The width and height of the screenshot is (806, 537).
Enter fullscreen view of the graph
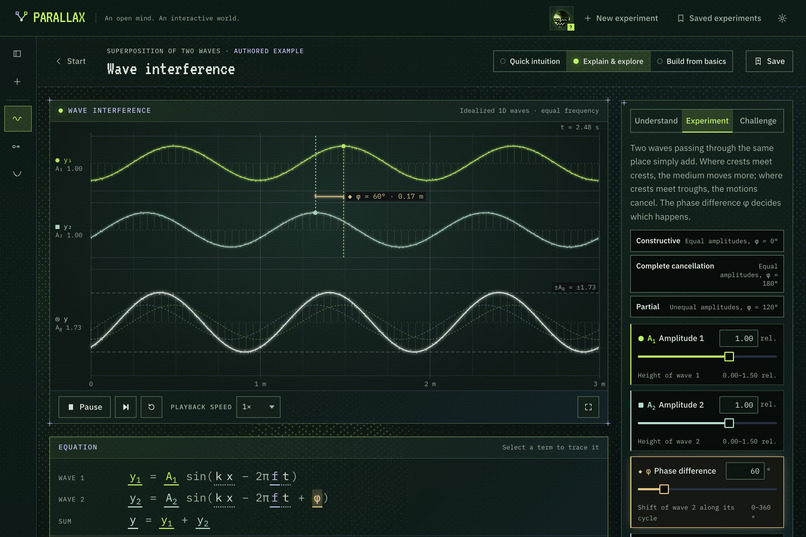tap(588, 407)
